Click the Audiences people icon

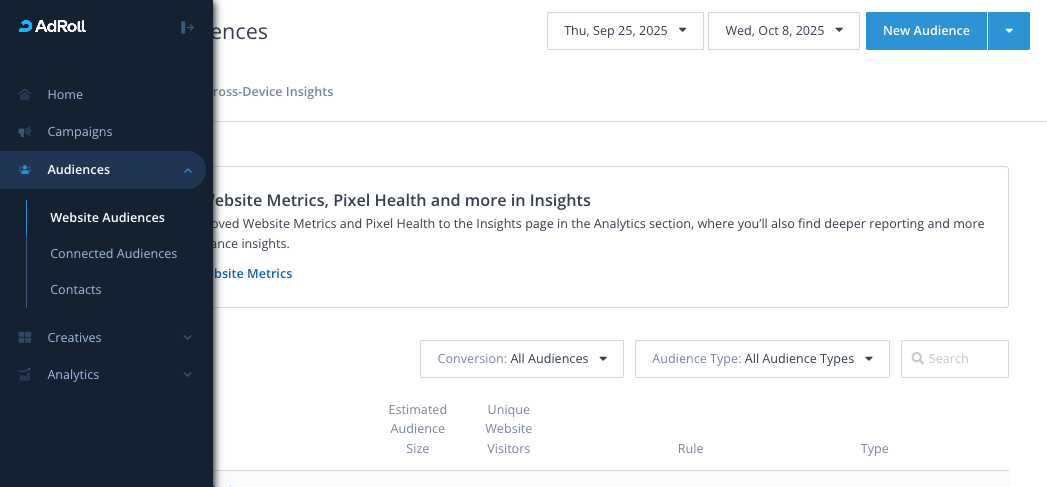25,170
